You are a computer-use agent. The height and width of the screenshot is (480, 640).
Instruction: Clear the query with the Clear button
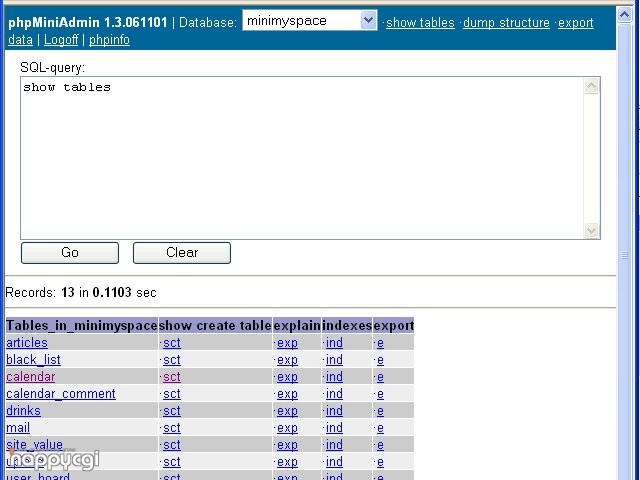pos(182,253)
